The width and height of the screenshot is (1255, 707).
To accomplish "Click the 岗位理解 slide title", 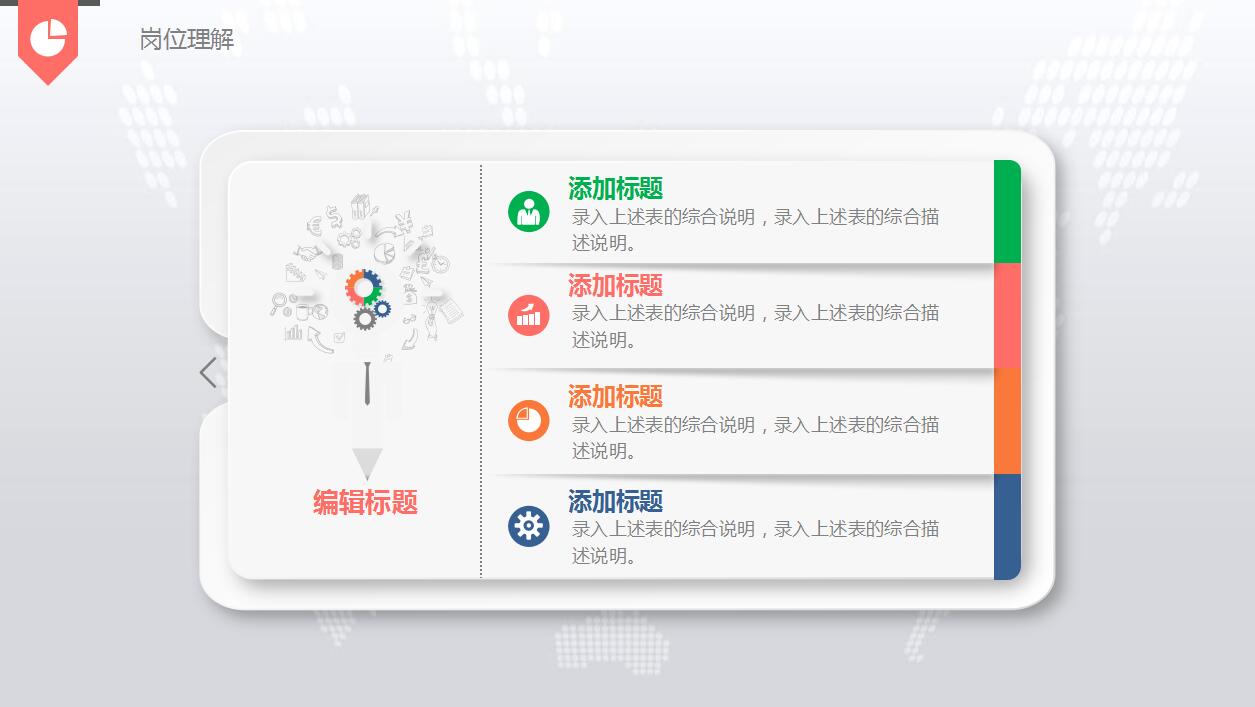I will (187, 40).
